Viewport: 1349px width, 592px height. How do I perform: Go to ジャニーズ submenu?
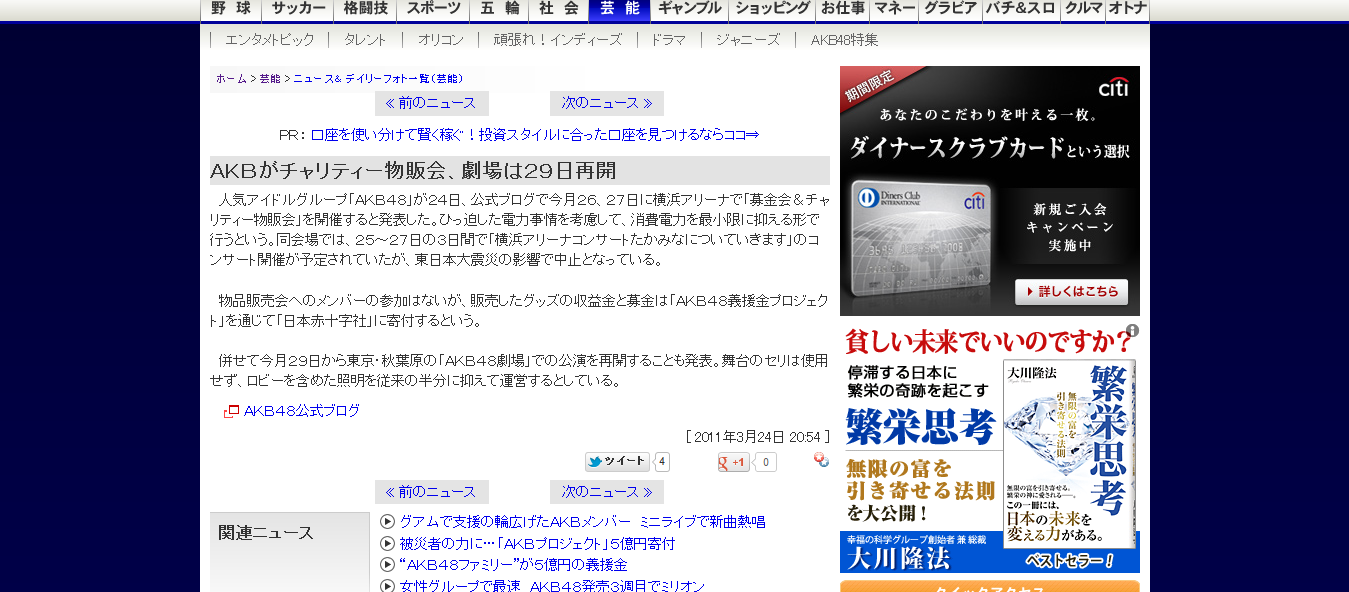(x=748, y=40)
